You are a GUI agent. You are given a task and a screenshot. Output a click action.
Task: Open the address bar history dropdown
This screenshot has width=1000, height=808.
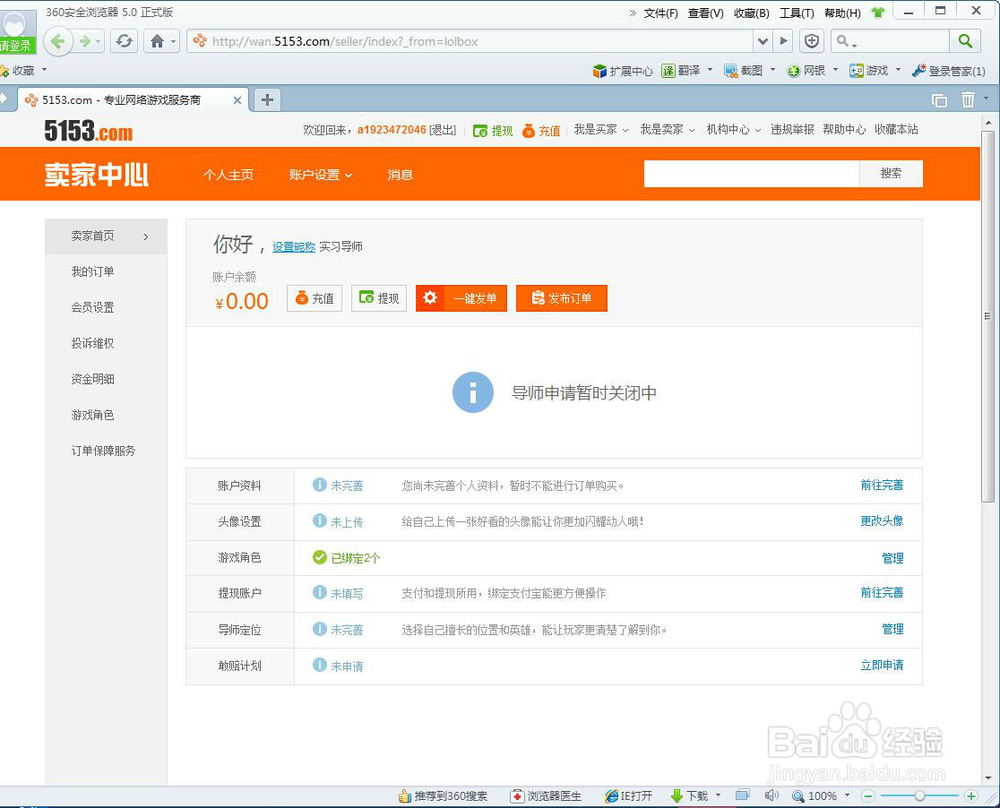point(762,41)
